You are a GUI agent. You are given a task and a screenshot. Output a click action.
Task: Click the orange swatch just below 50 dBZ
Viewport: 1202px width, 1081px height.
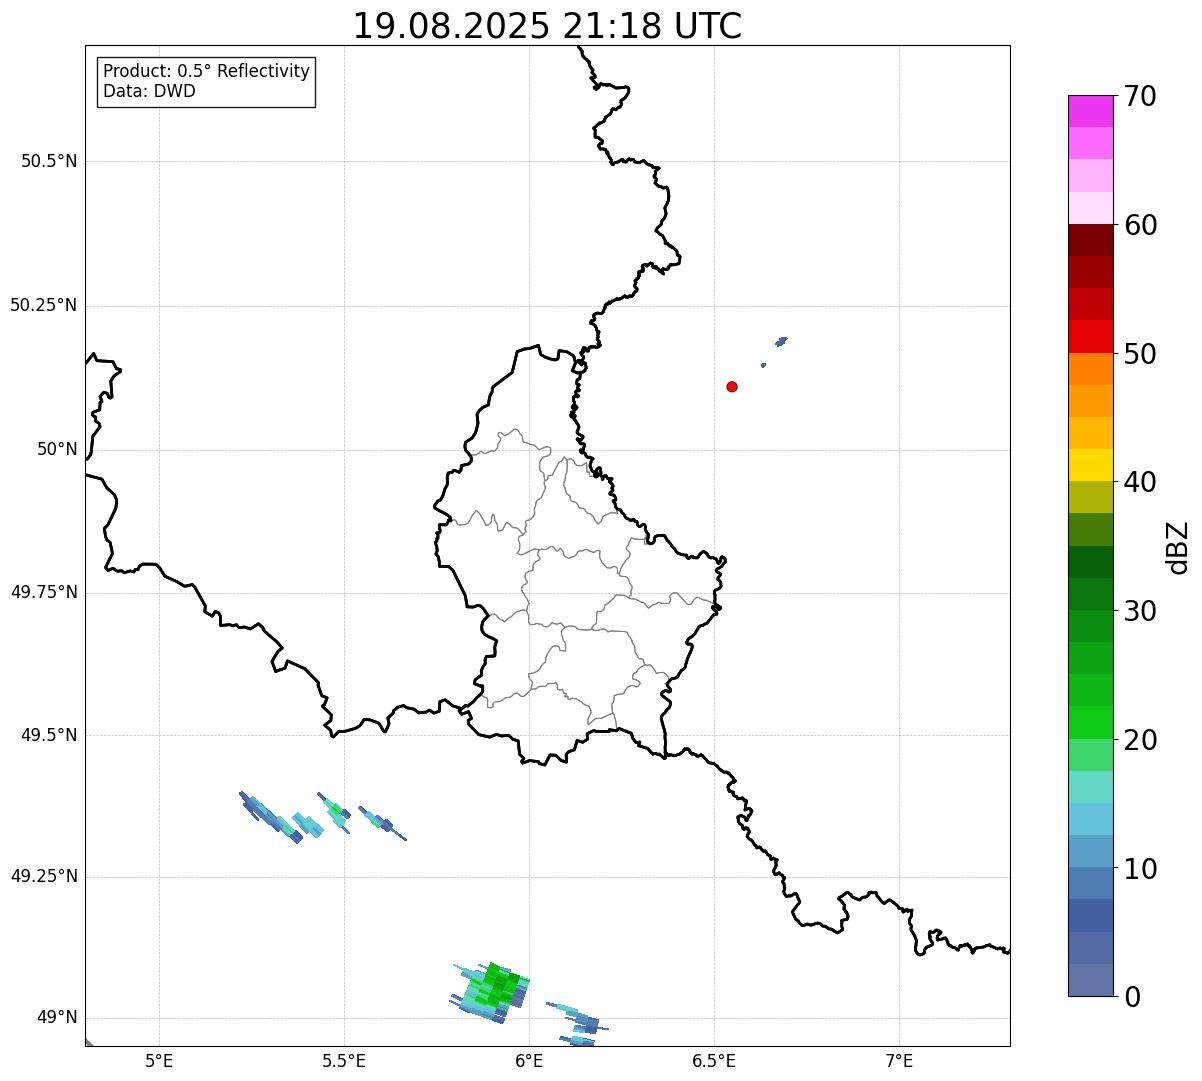1090,369
